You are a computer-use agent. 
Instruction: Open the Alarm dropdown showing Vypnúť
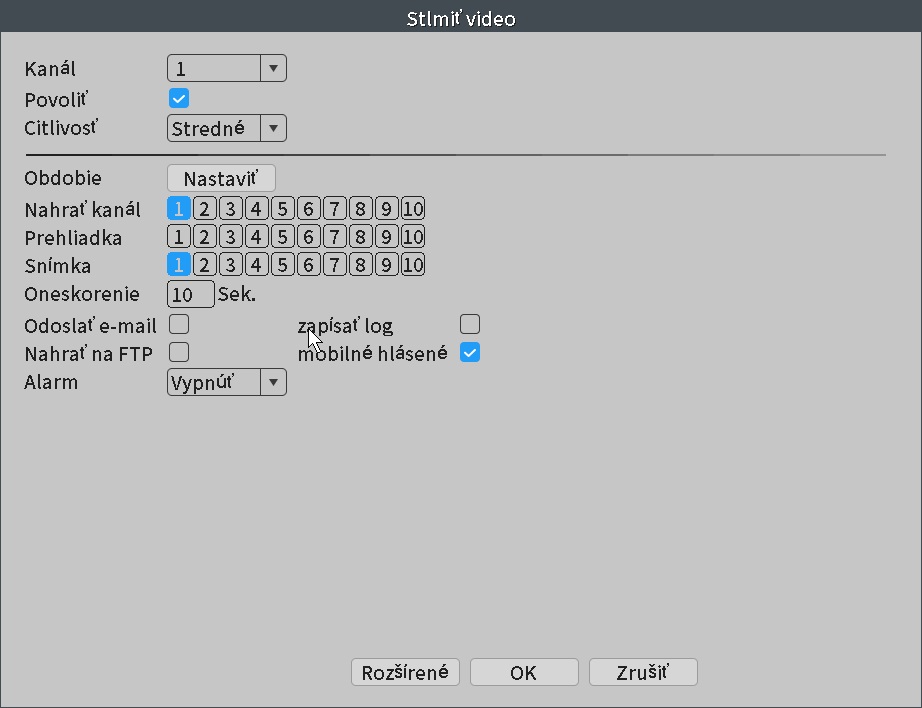coord(227,382)
